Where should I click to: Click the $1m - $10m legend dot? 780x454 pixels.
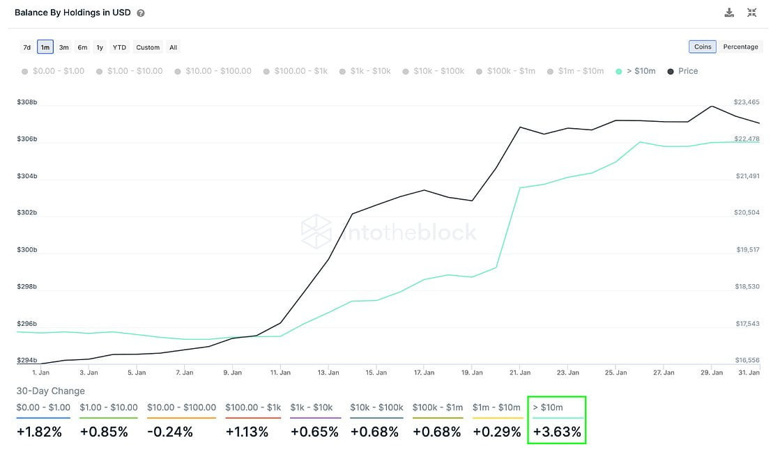click(x=551, y=72)
